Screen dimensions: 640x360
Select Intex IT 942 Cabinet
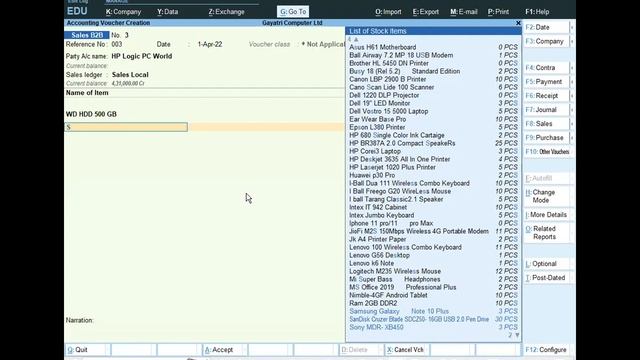[433, 207]
